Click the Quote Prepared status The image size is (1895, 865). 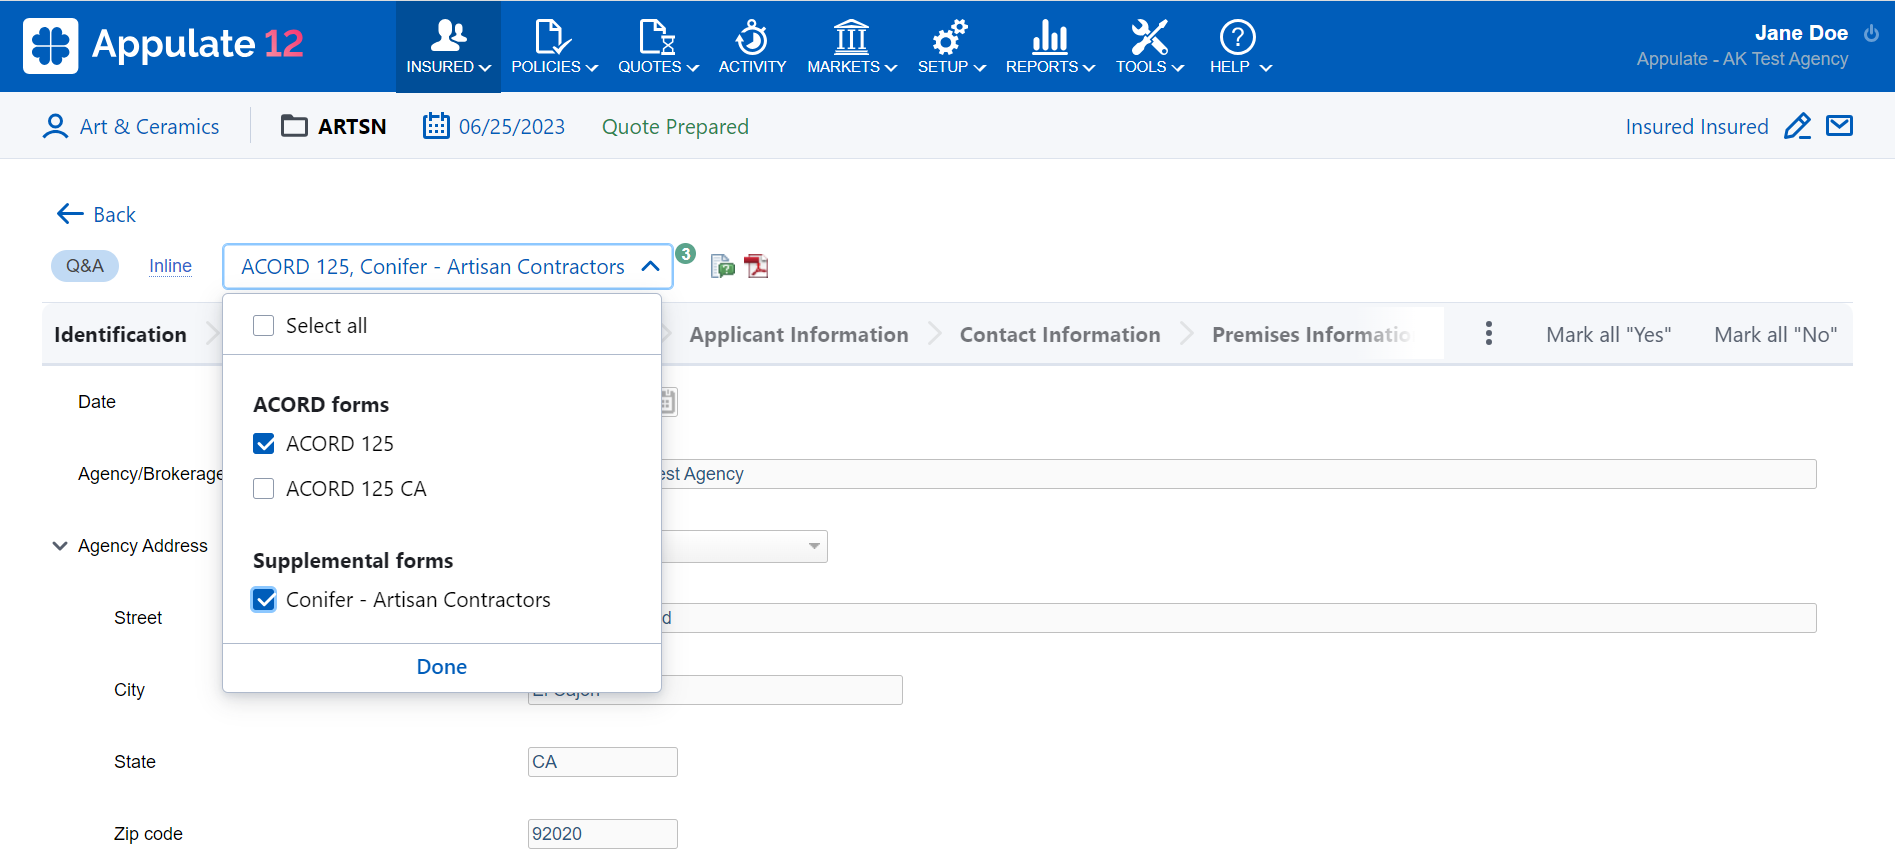tap(675, 127)
